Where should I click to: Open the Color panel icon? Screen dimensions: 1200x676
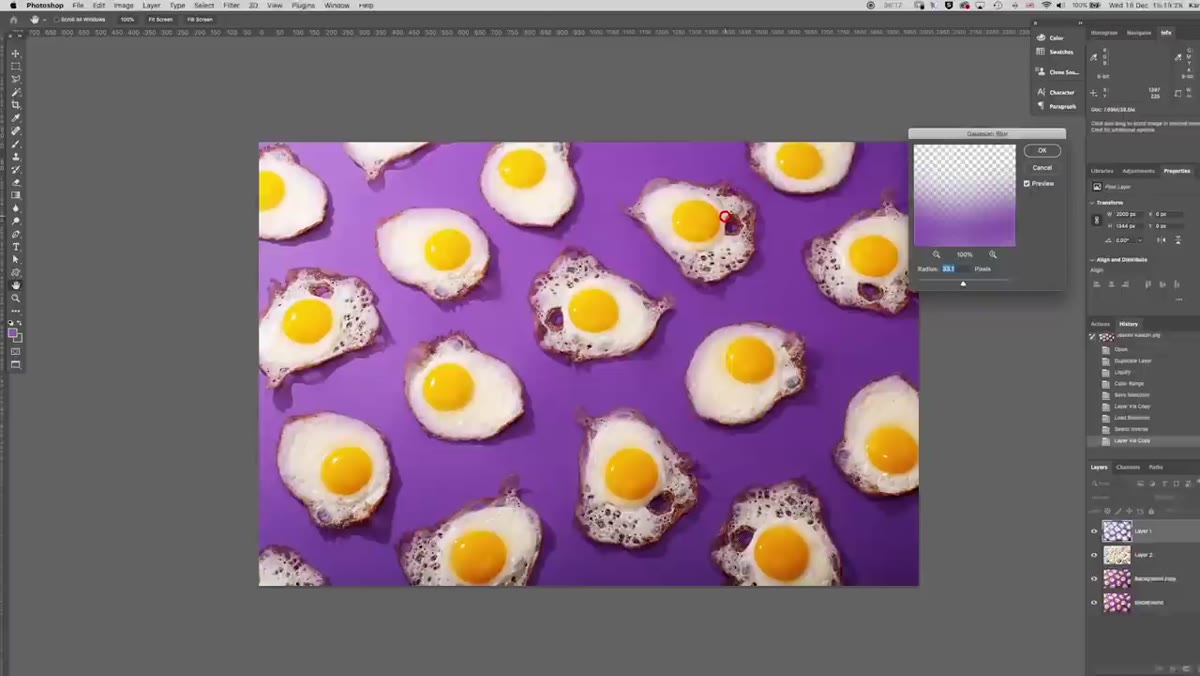click(1041, 38)
